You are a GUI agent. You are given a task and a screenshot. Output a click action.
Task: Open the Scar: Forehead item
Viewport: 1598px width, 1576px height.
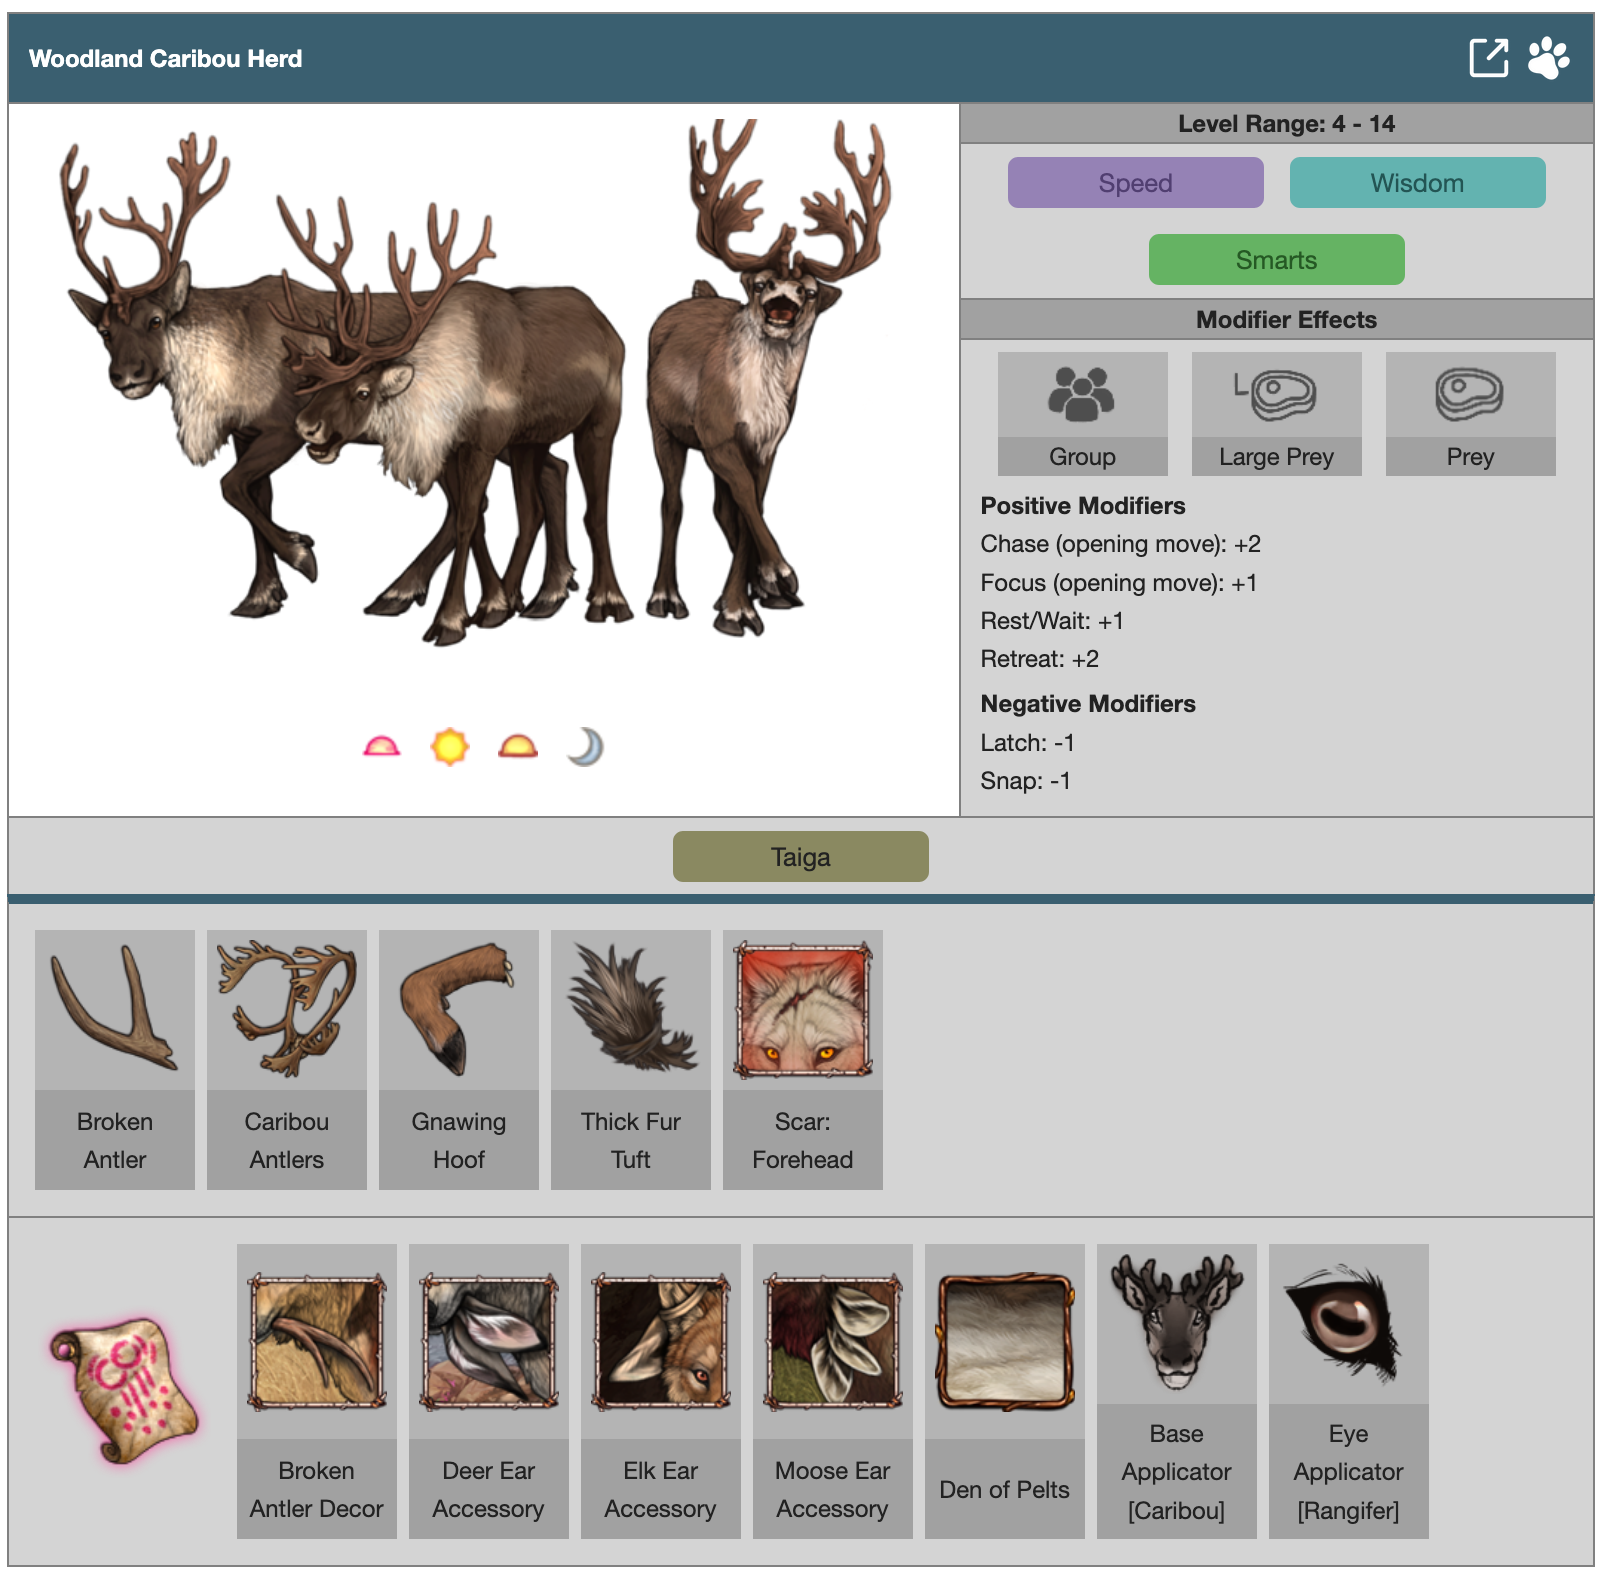click(x=803, y=1059)
